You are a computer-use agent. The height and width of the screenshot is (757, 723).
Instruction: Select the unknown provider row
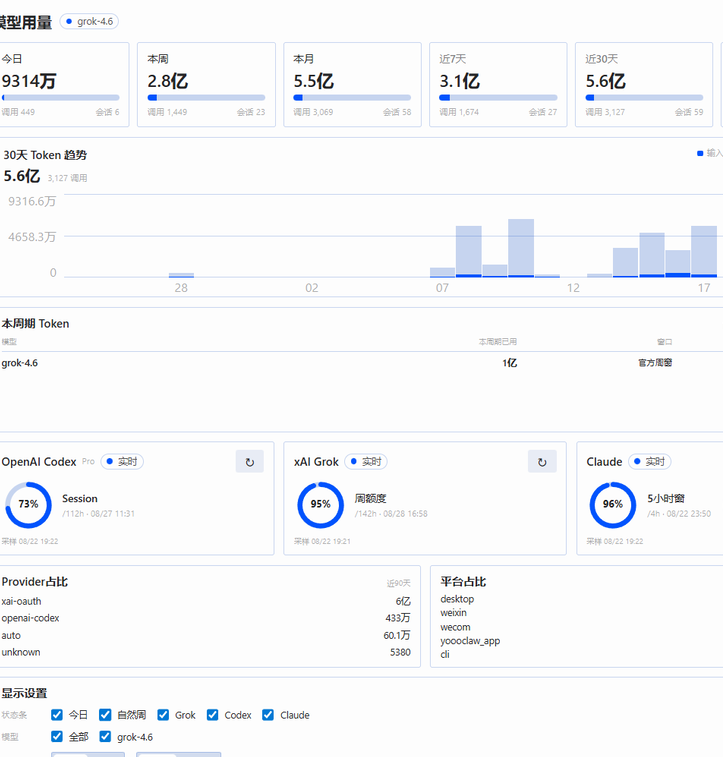pos(206,652)
